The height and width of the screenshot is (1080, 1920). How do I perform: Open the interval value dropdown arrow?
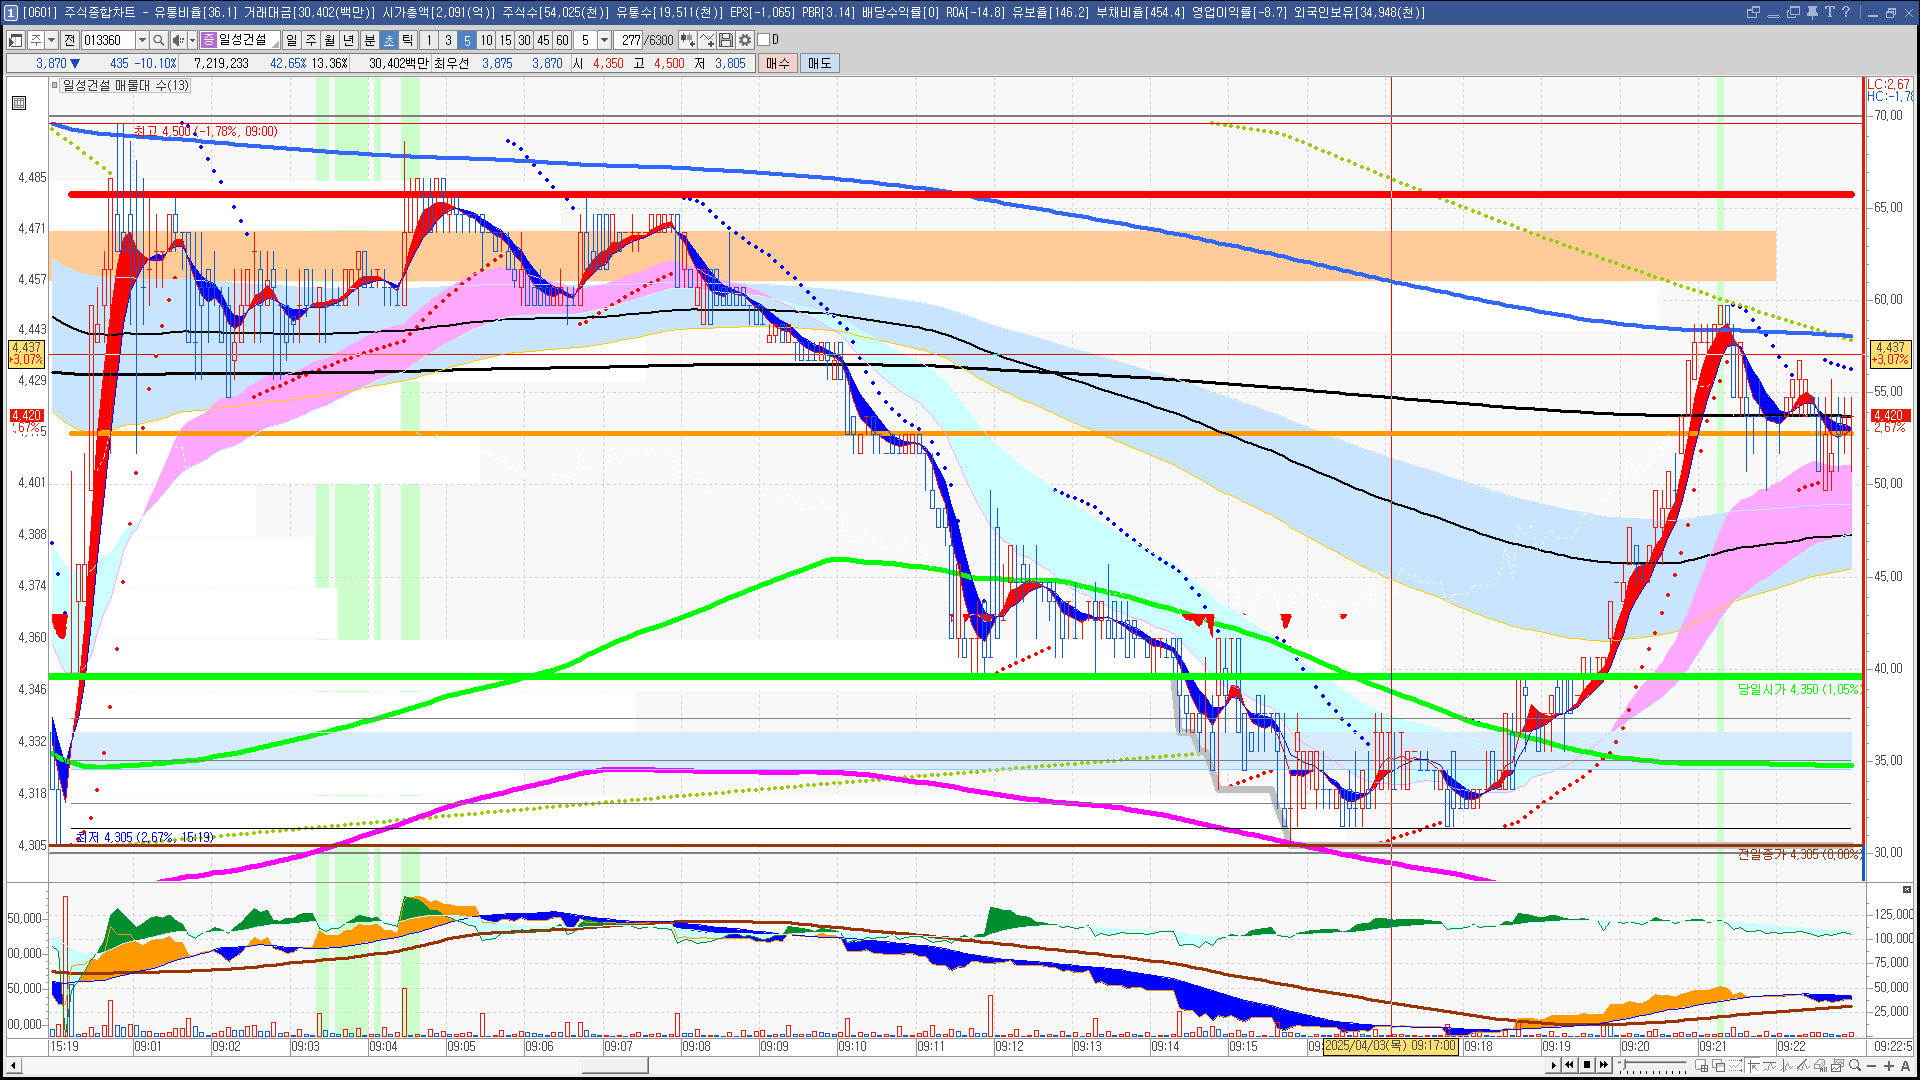coord(604,40)
